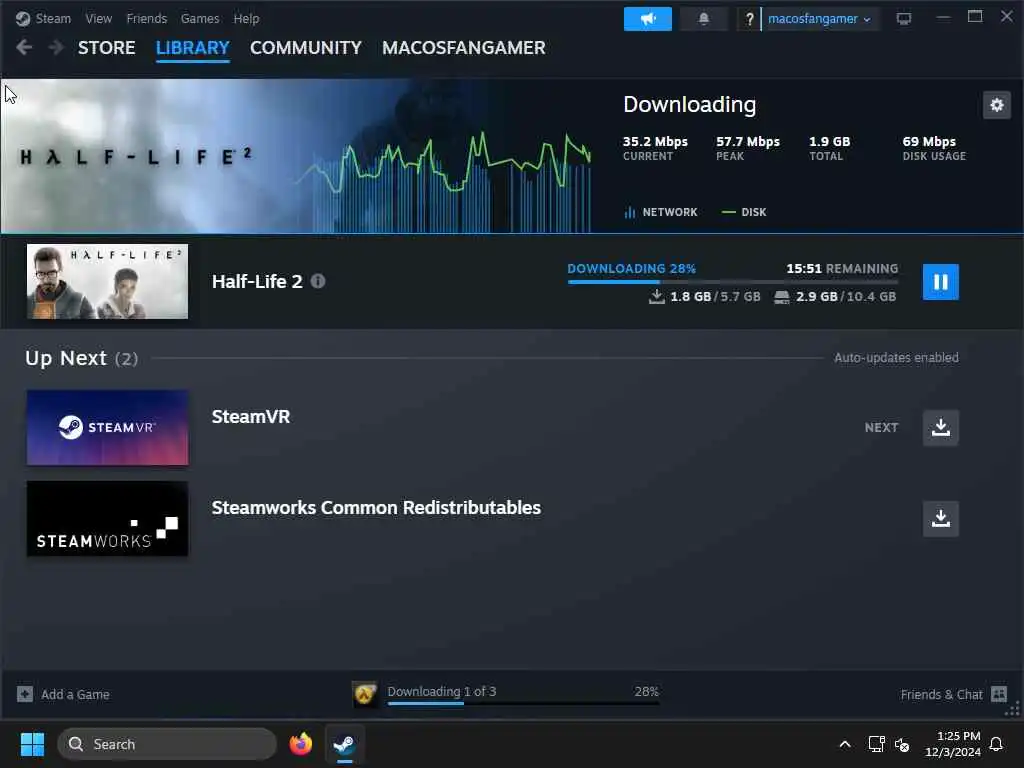Open the Games menu

[x=200, y=18]
